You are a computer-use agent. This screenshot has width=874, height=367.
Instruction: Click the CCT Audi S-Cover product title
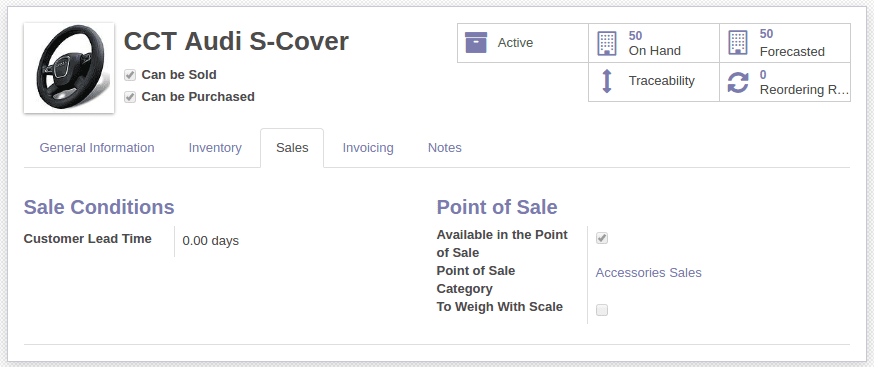click(x=236, y=41)
